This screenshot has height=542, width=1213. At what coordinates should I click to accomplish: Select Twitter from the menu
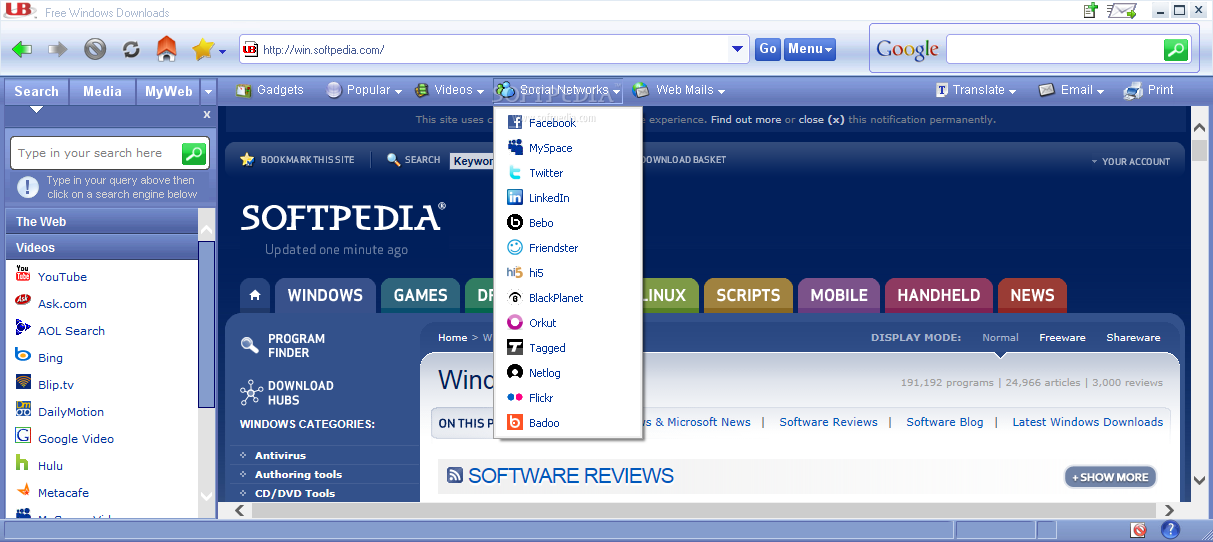coord(568,173)
